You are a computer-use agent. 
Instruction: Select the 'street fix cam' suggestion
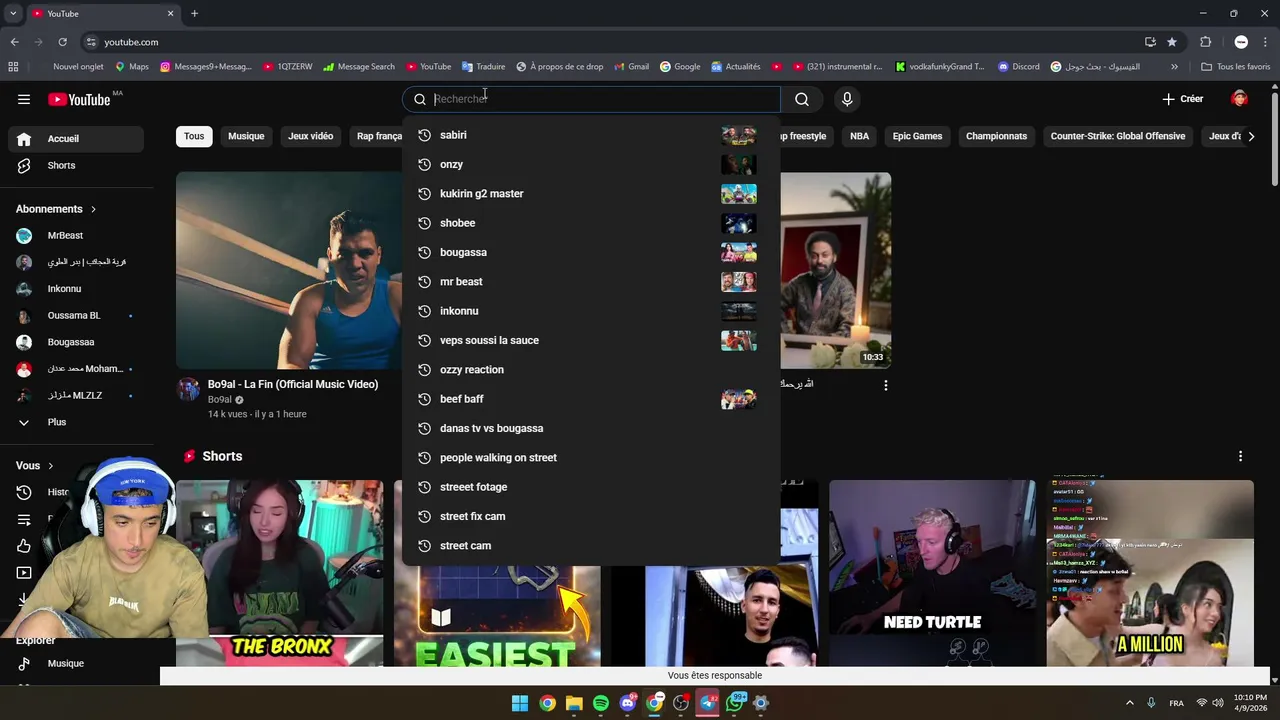(591, 516)
